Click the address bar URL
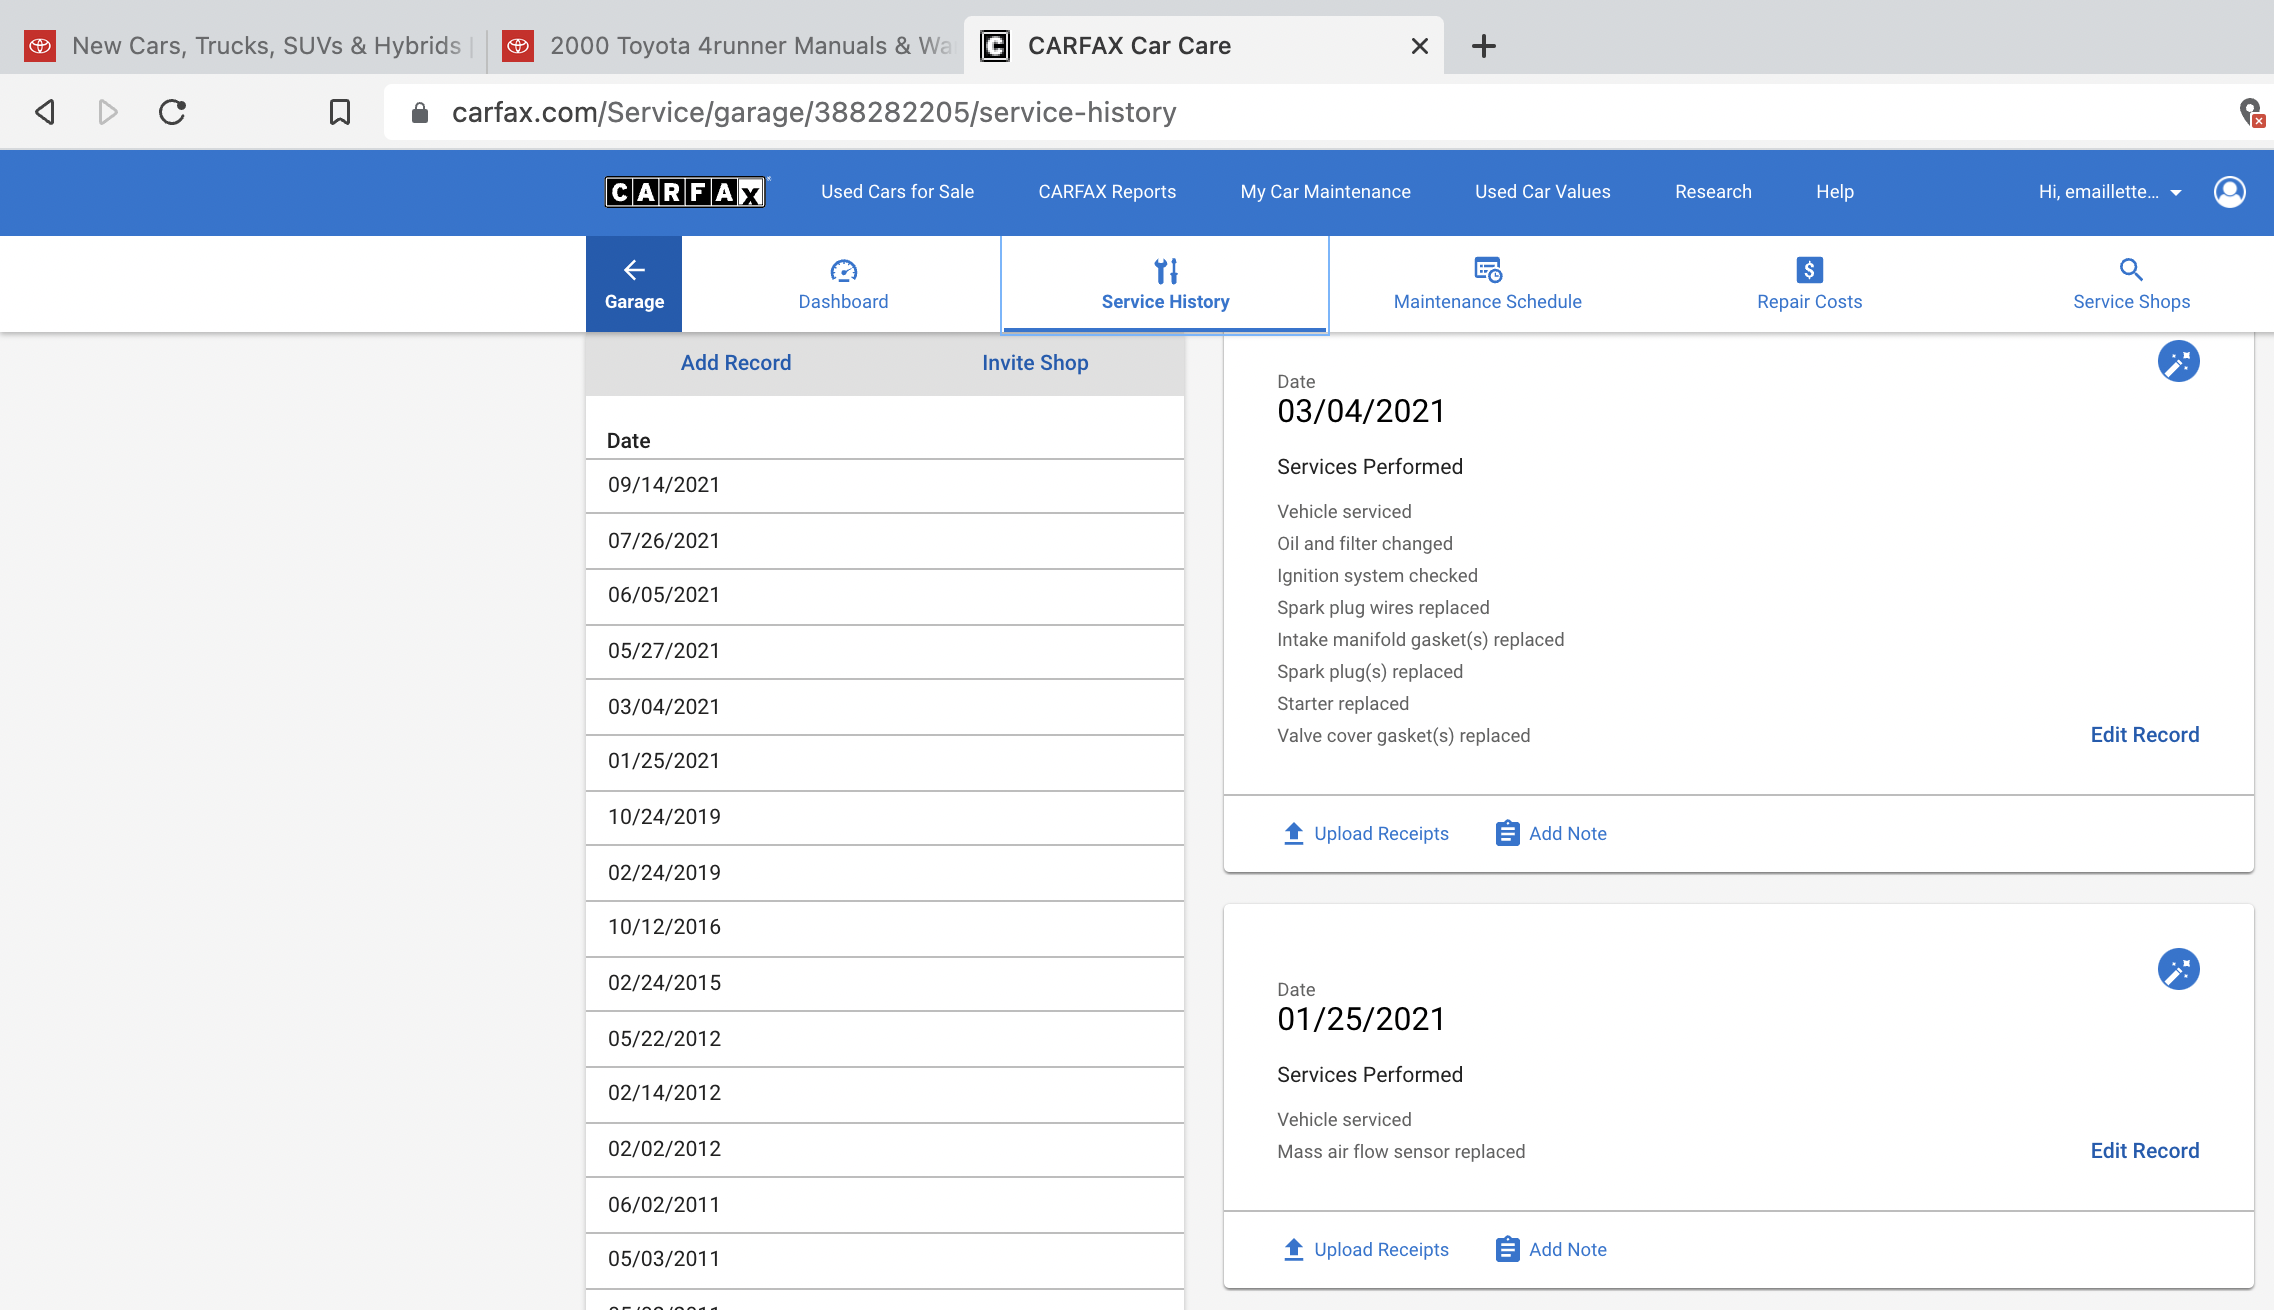The image size is (2274, 1310). tap(813, 112)
